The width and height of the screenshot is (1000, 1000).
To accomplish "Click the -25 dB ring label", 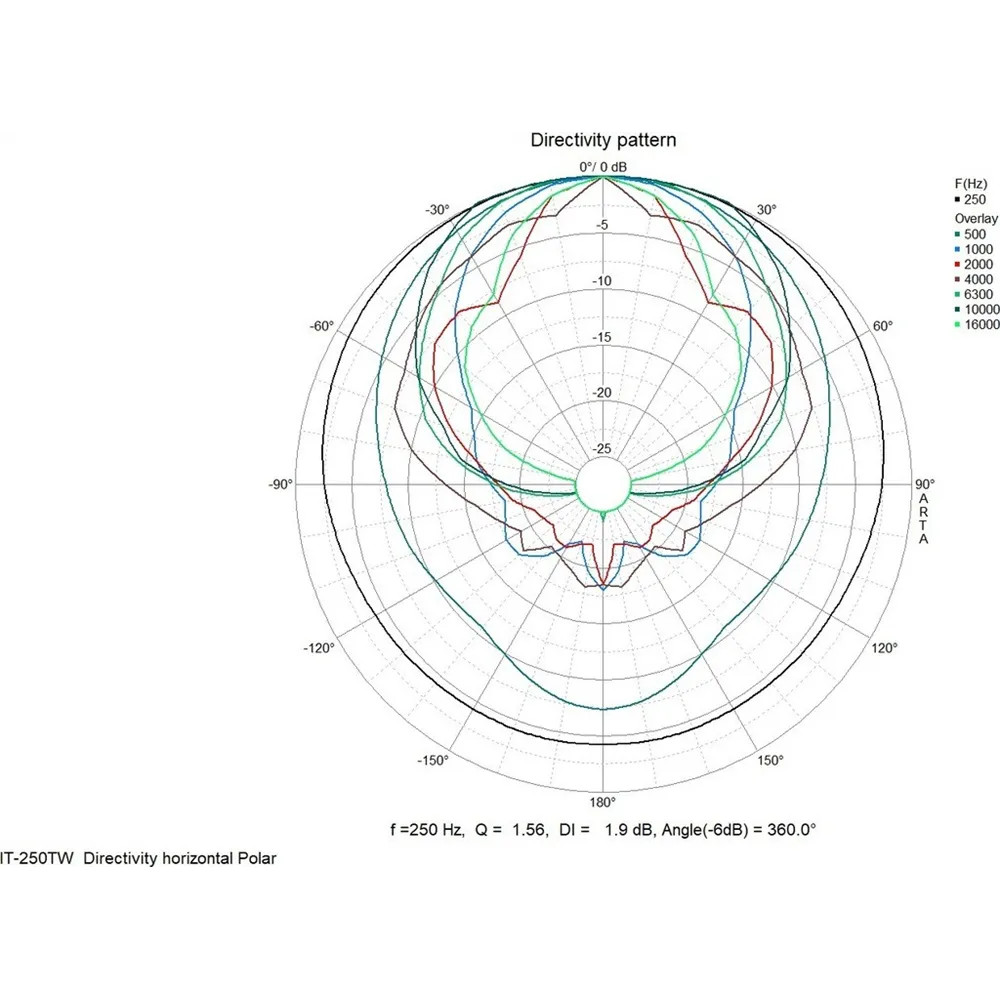I will click(x=603, y=448).
